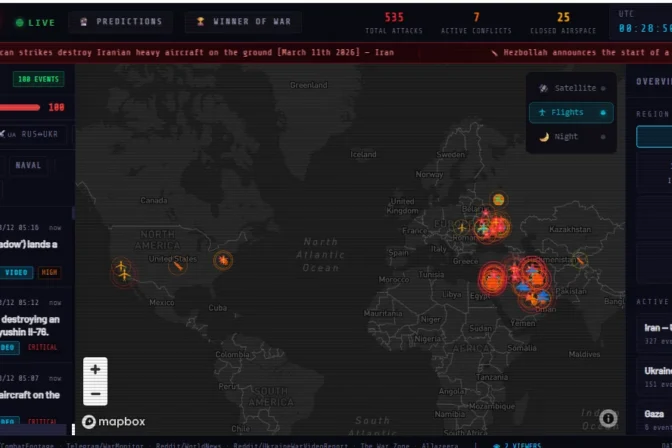Screen dimensions: 672x448
Task: Click large red marker northeast of Egypt
Action: 493,279
